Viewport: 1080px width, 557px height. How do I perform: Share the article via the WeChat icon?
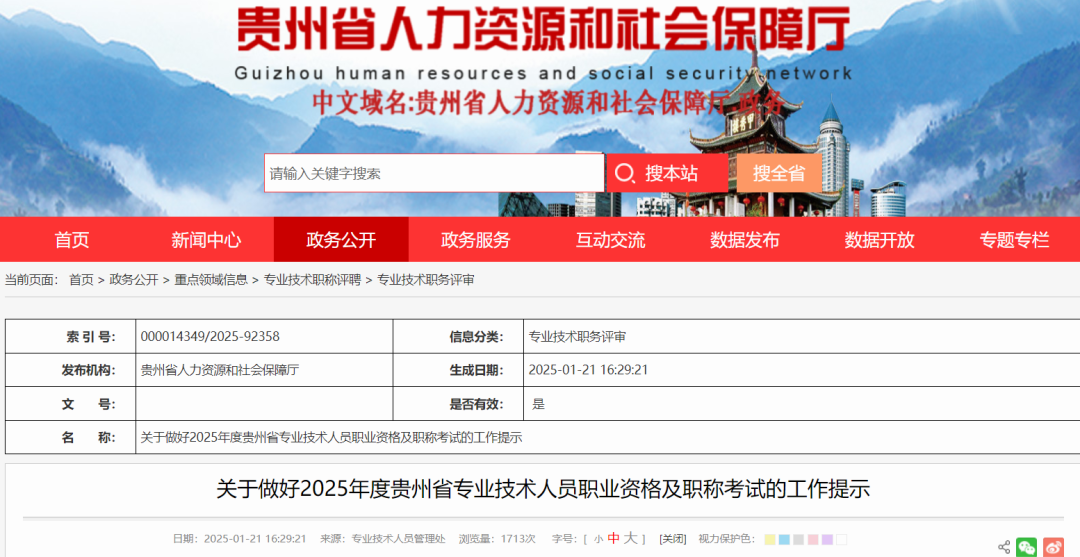click(x=1026, y=547)
